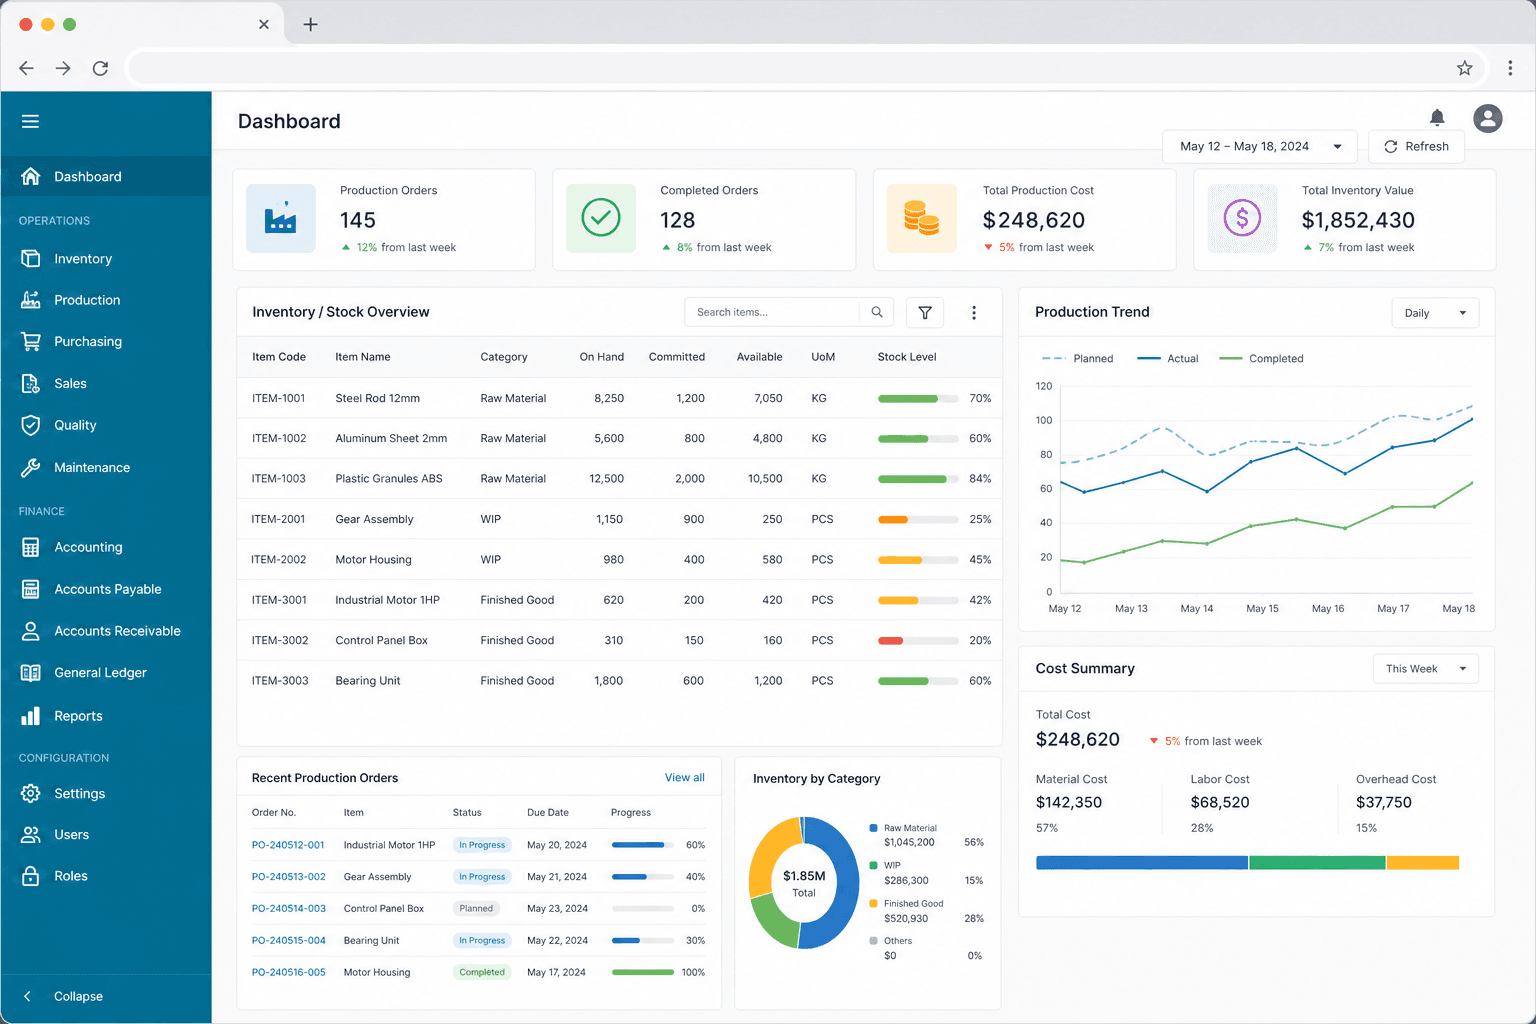The width and height of the screenshot is (1536, 1024).
Task: Open the Daily dropdown in Production Trend
Action: (1435, 313)
